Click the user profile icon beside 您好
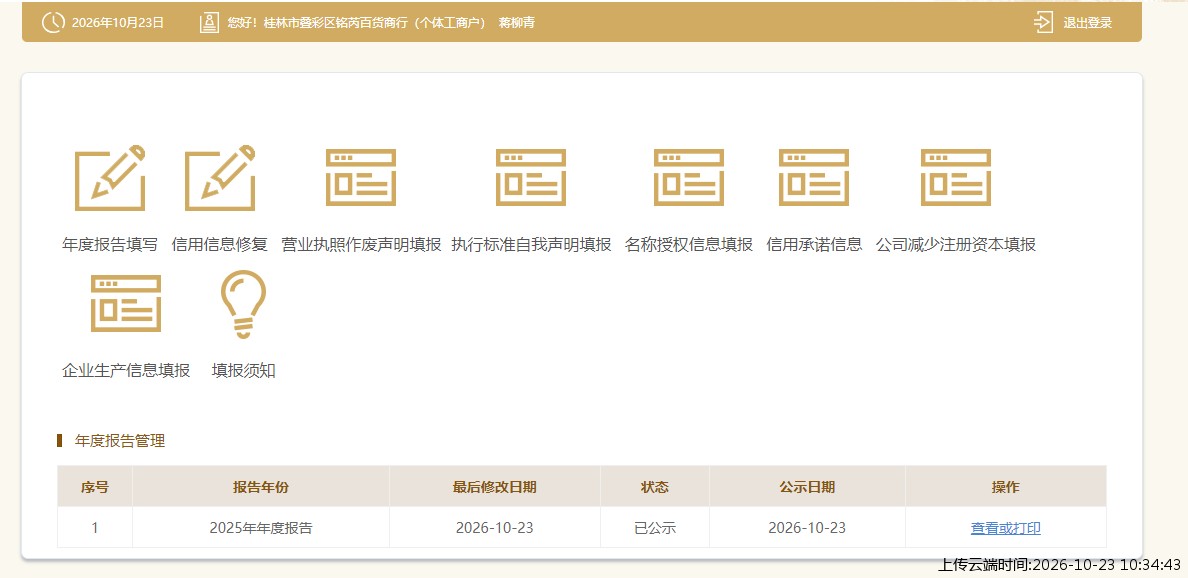1188x578 pixels. tap(209, 23)
